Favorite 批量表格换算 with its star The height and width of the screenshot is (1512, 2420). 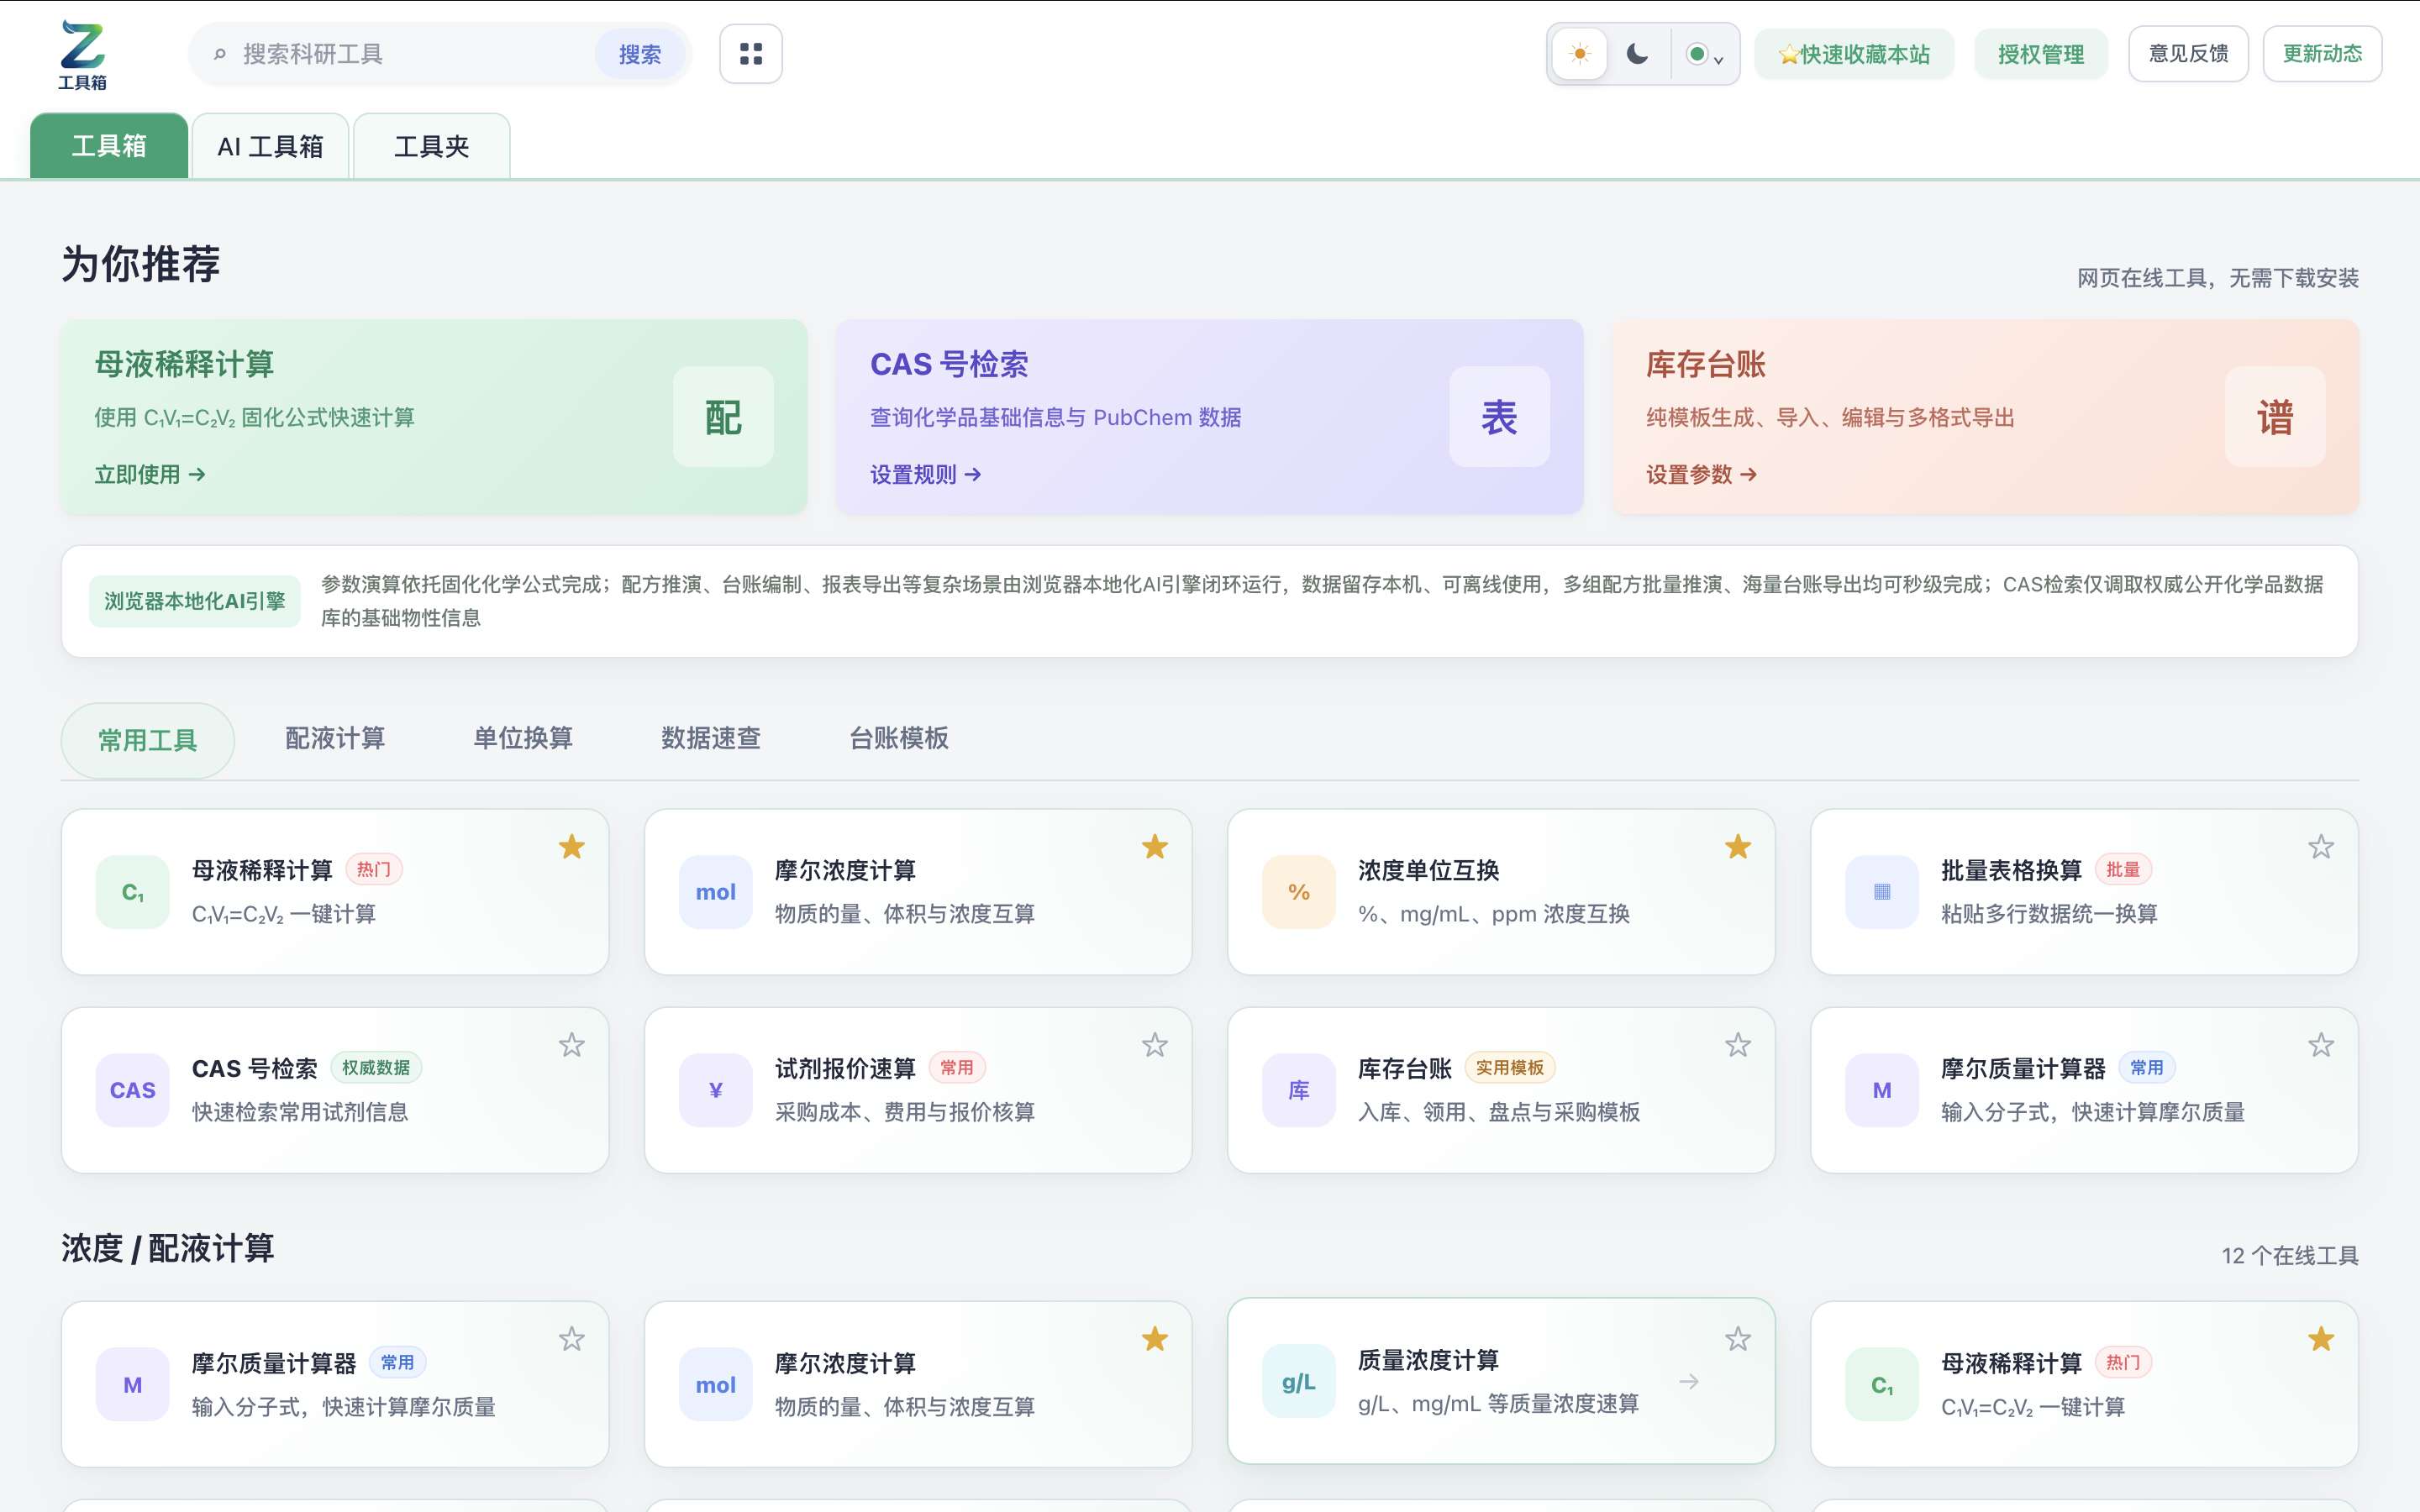click(x=2321, y=847)
